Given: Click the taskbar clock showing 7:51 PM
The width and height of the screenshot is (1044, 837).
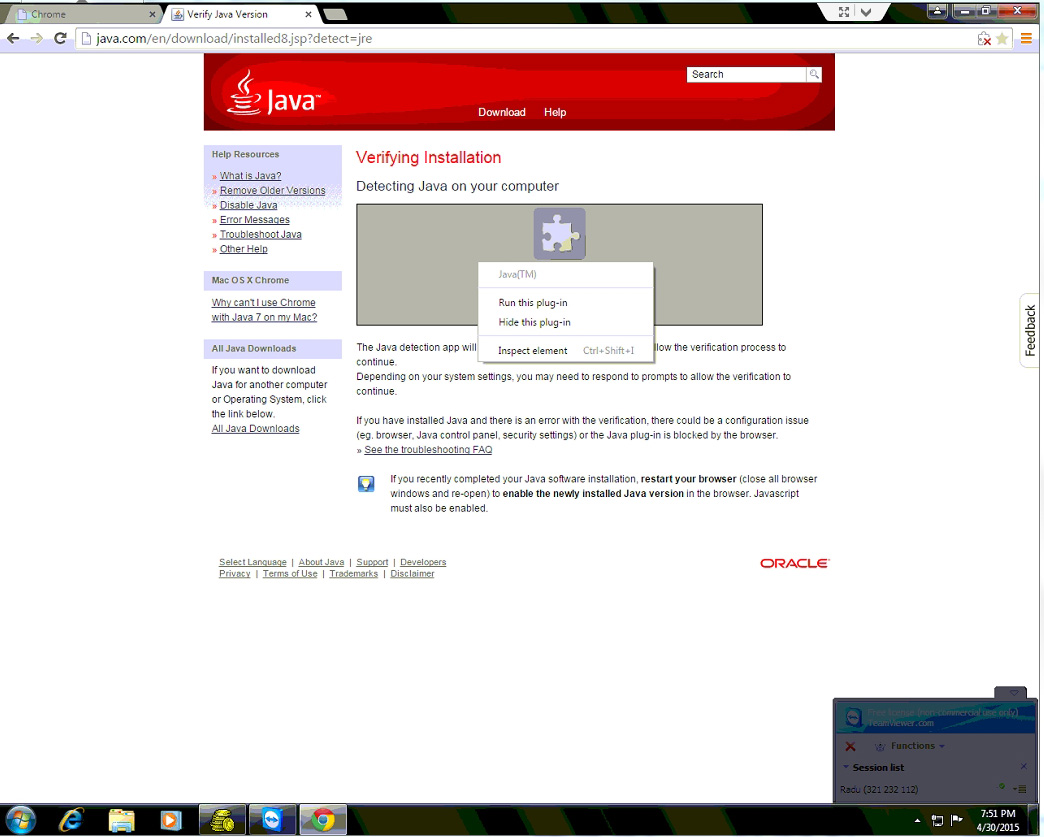Looking at the screenshot, I should [x=997, y=820].
